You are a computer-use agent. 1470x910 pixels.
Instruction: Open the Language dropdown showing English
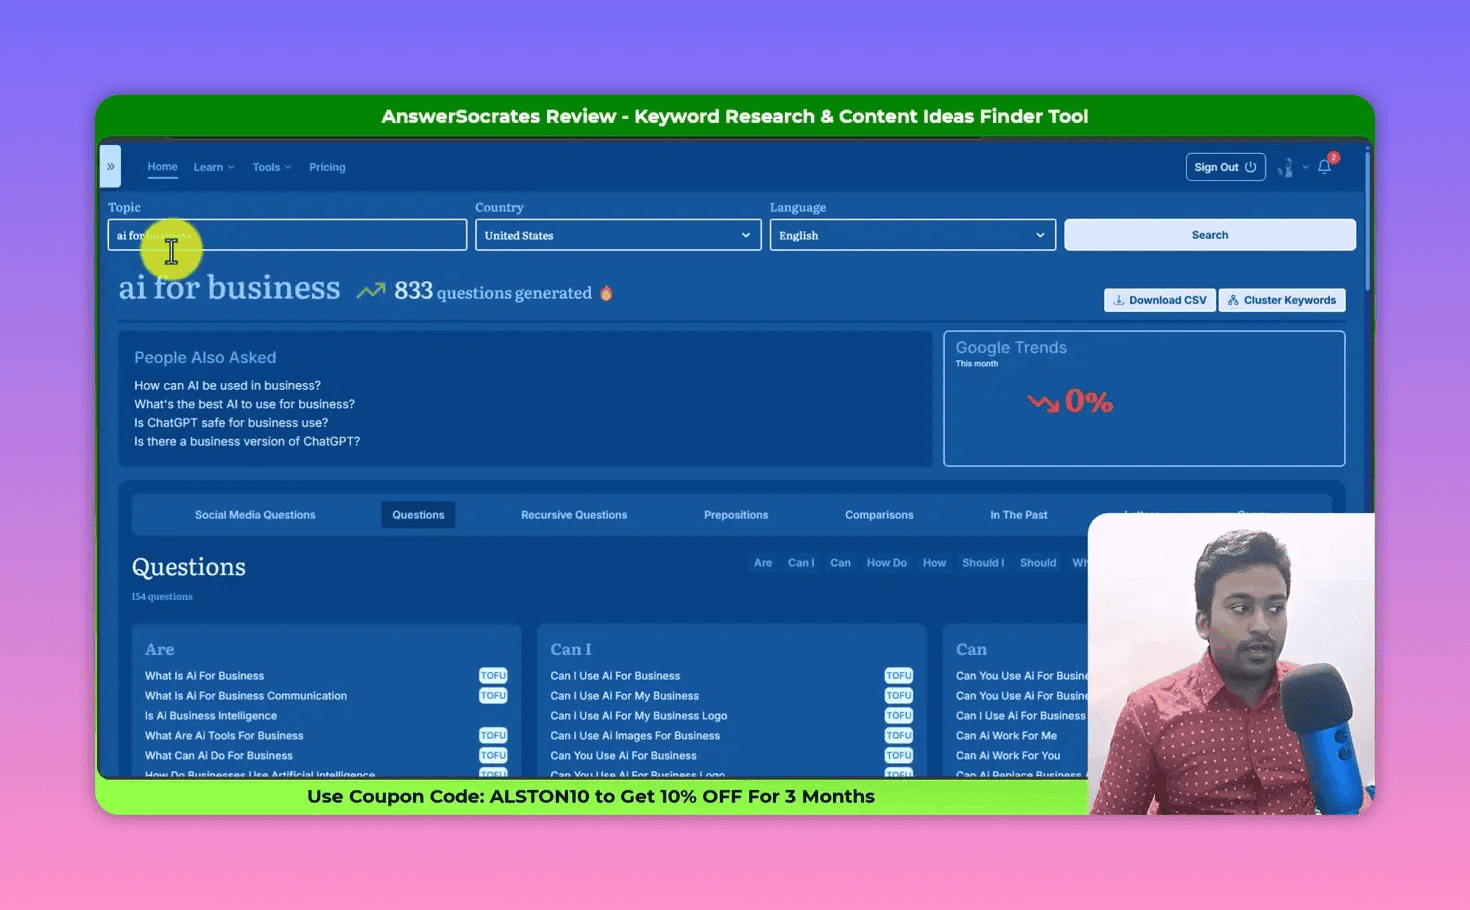[x=911, y=235]
